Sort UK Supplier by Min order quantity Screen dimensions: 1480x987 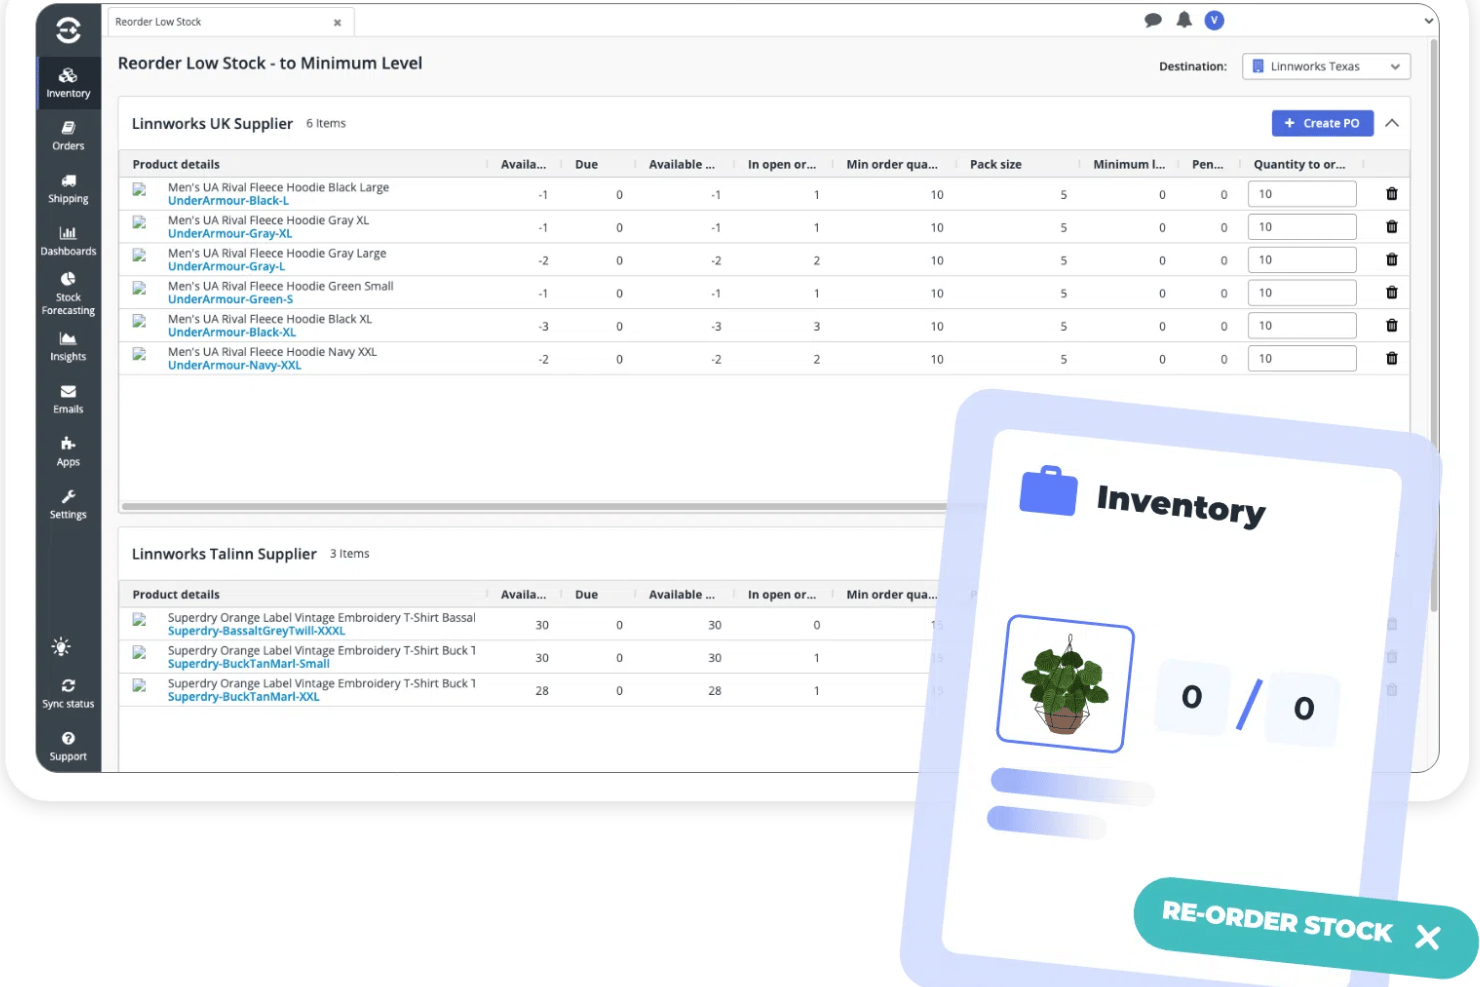(x=892, y=164)
